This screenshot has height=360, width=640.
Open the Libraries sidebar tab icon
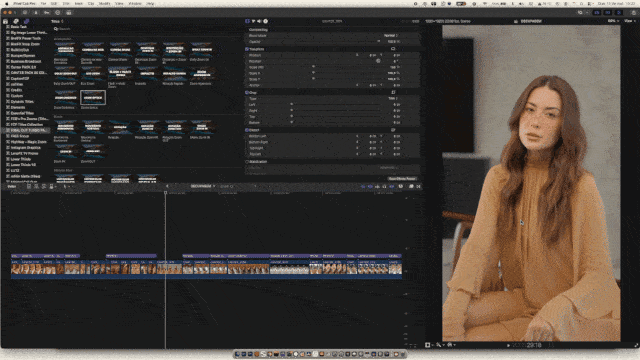5,21
